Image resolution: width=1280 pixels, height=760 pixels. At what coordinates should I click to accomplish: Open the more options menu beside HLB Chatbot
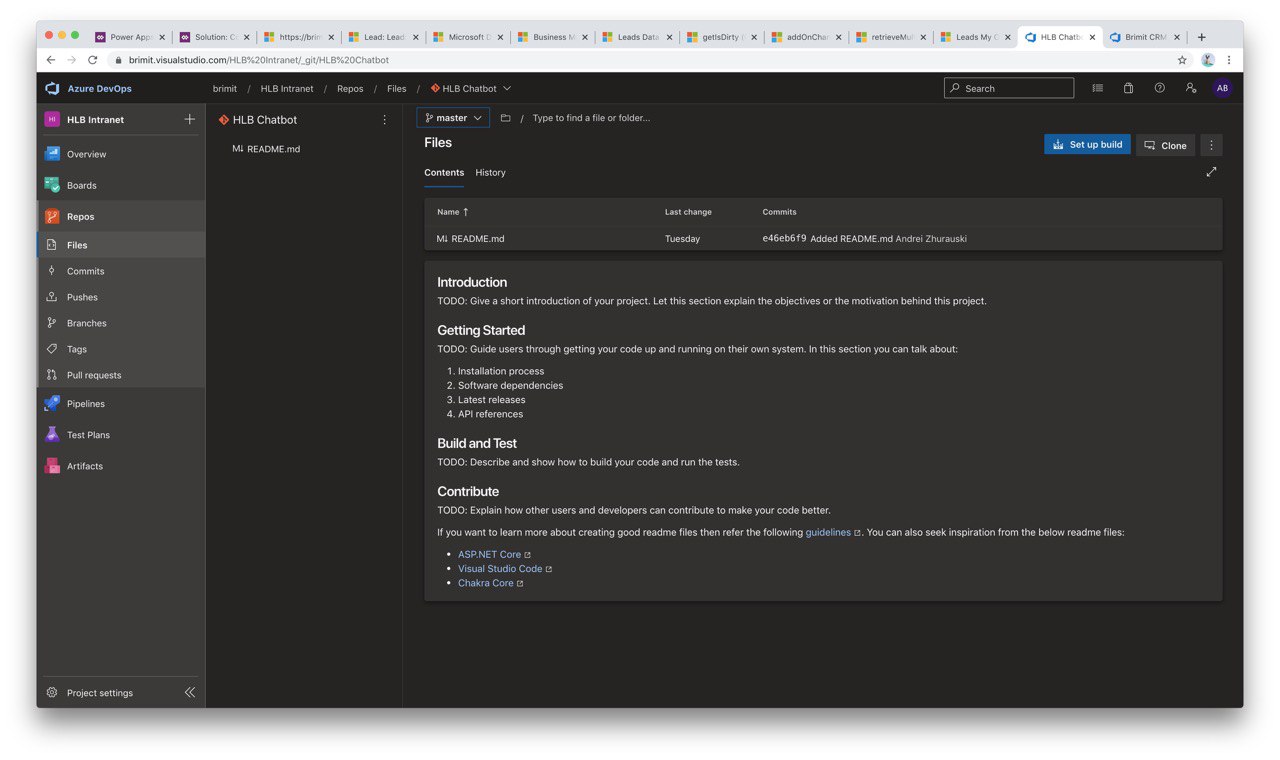coord(385,119)
